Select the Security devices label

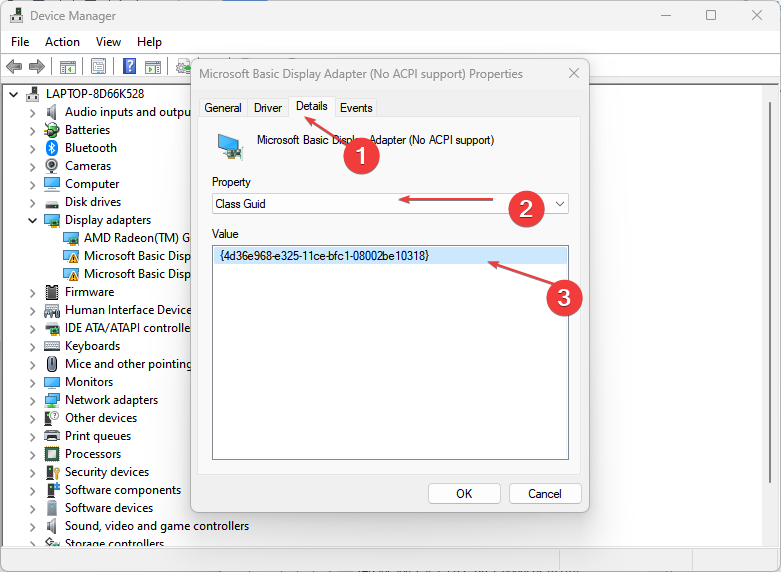107,472
